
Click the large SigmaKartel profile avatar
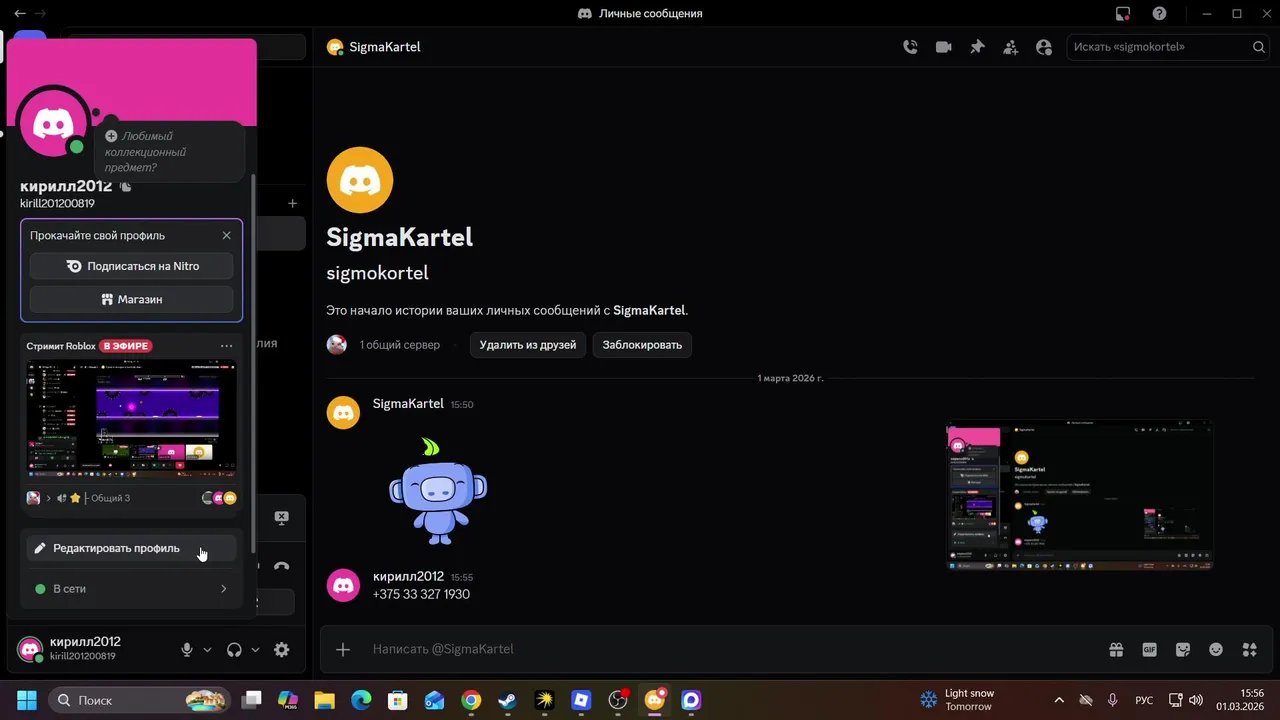click(x=360, y=180)
